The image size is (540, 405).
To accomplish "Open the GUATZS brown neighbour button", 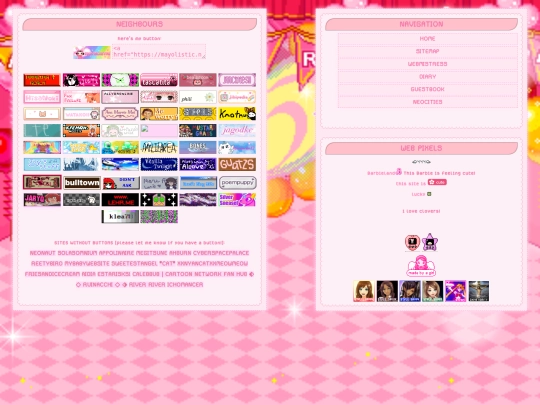I will pyautogui.click(x=237, y=164).
